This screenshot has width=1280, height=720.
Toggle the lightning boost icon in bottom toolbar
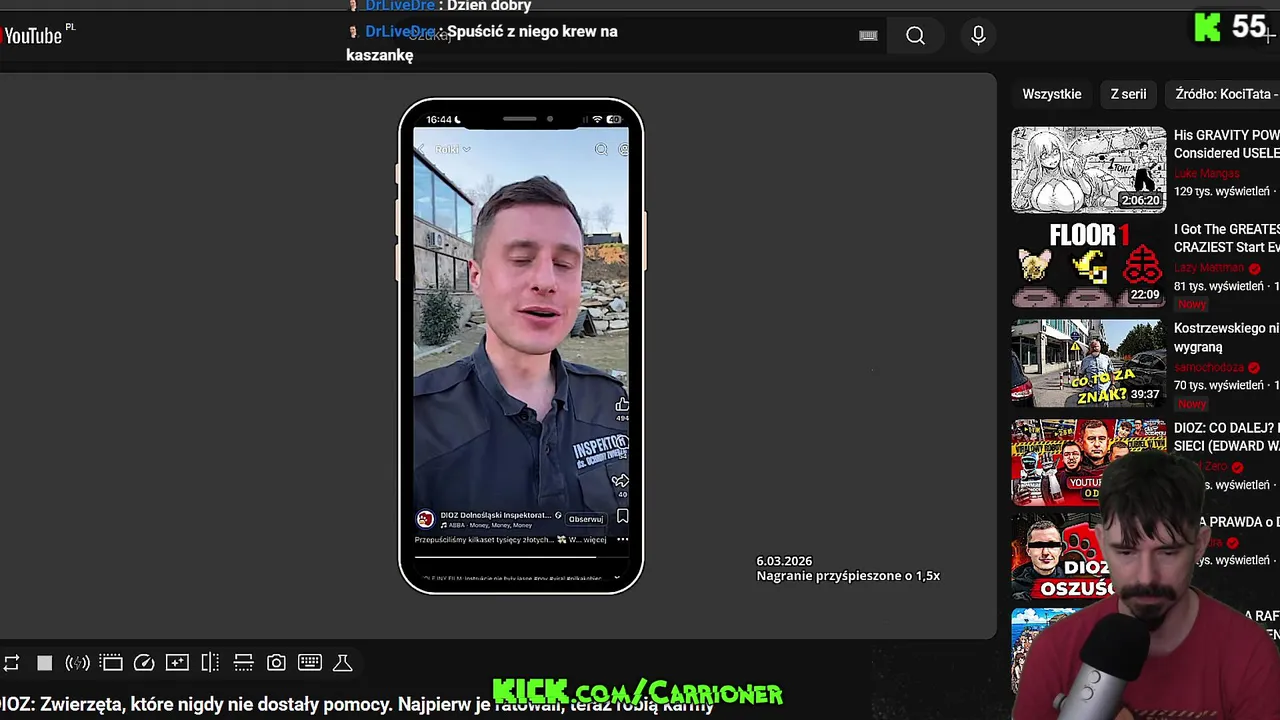(x=77, y=663)
